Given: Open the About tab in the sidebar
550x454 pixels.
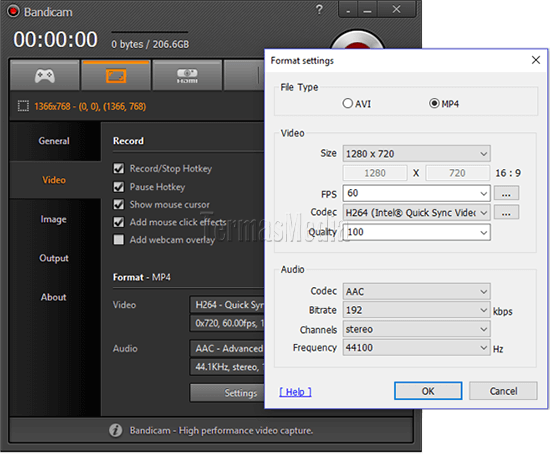Looking at the screenshot, I should [x=55, y=297].
